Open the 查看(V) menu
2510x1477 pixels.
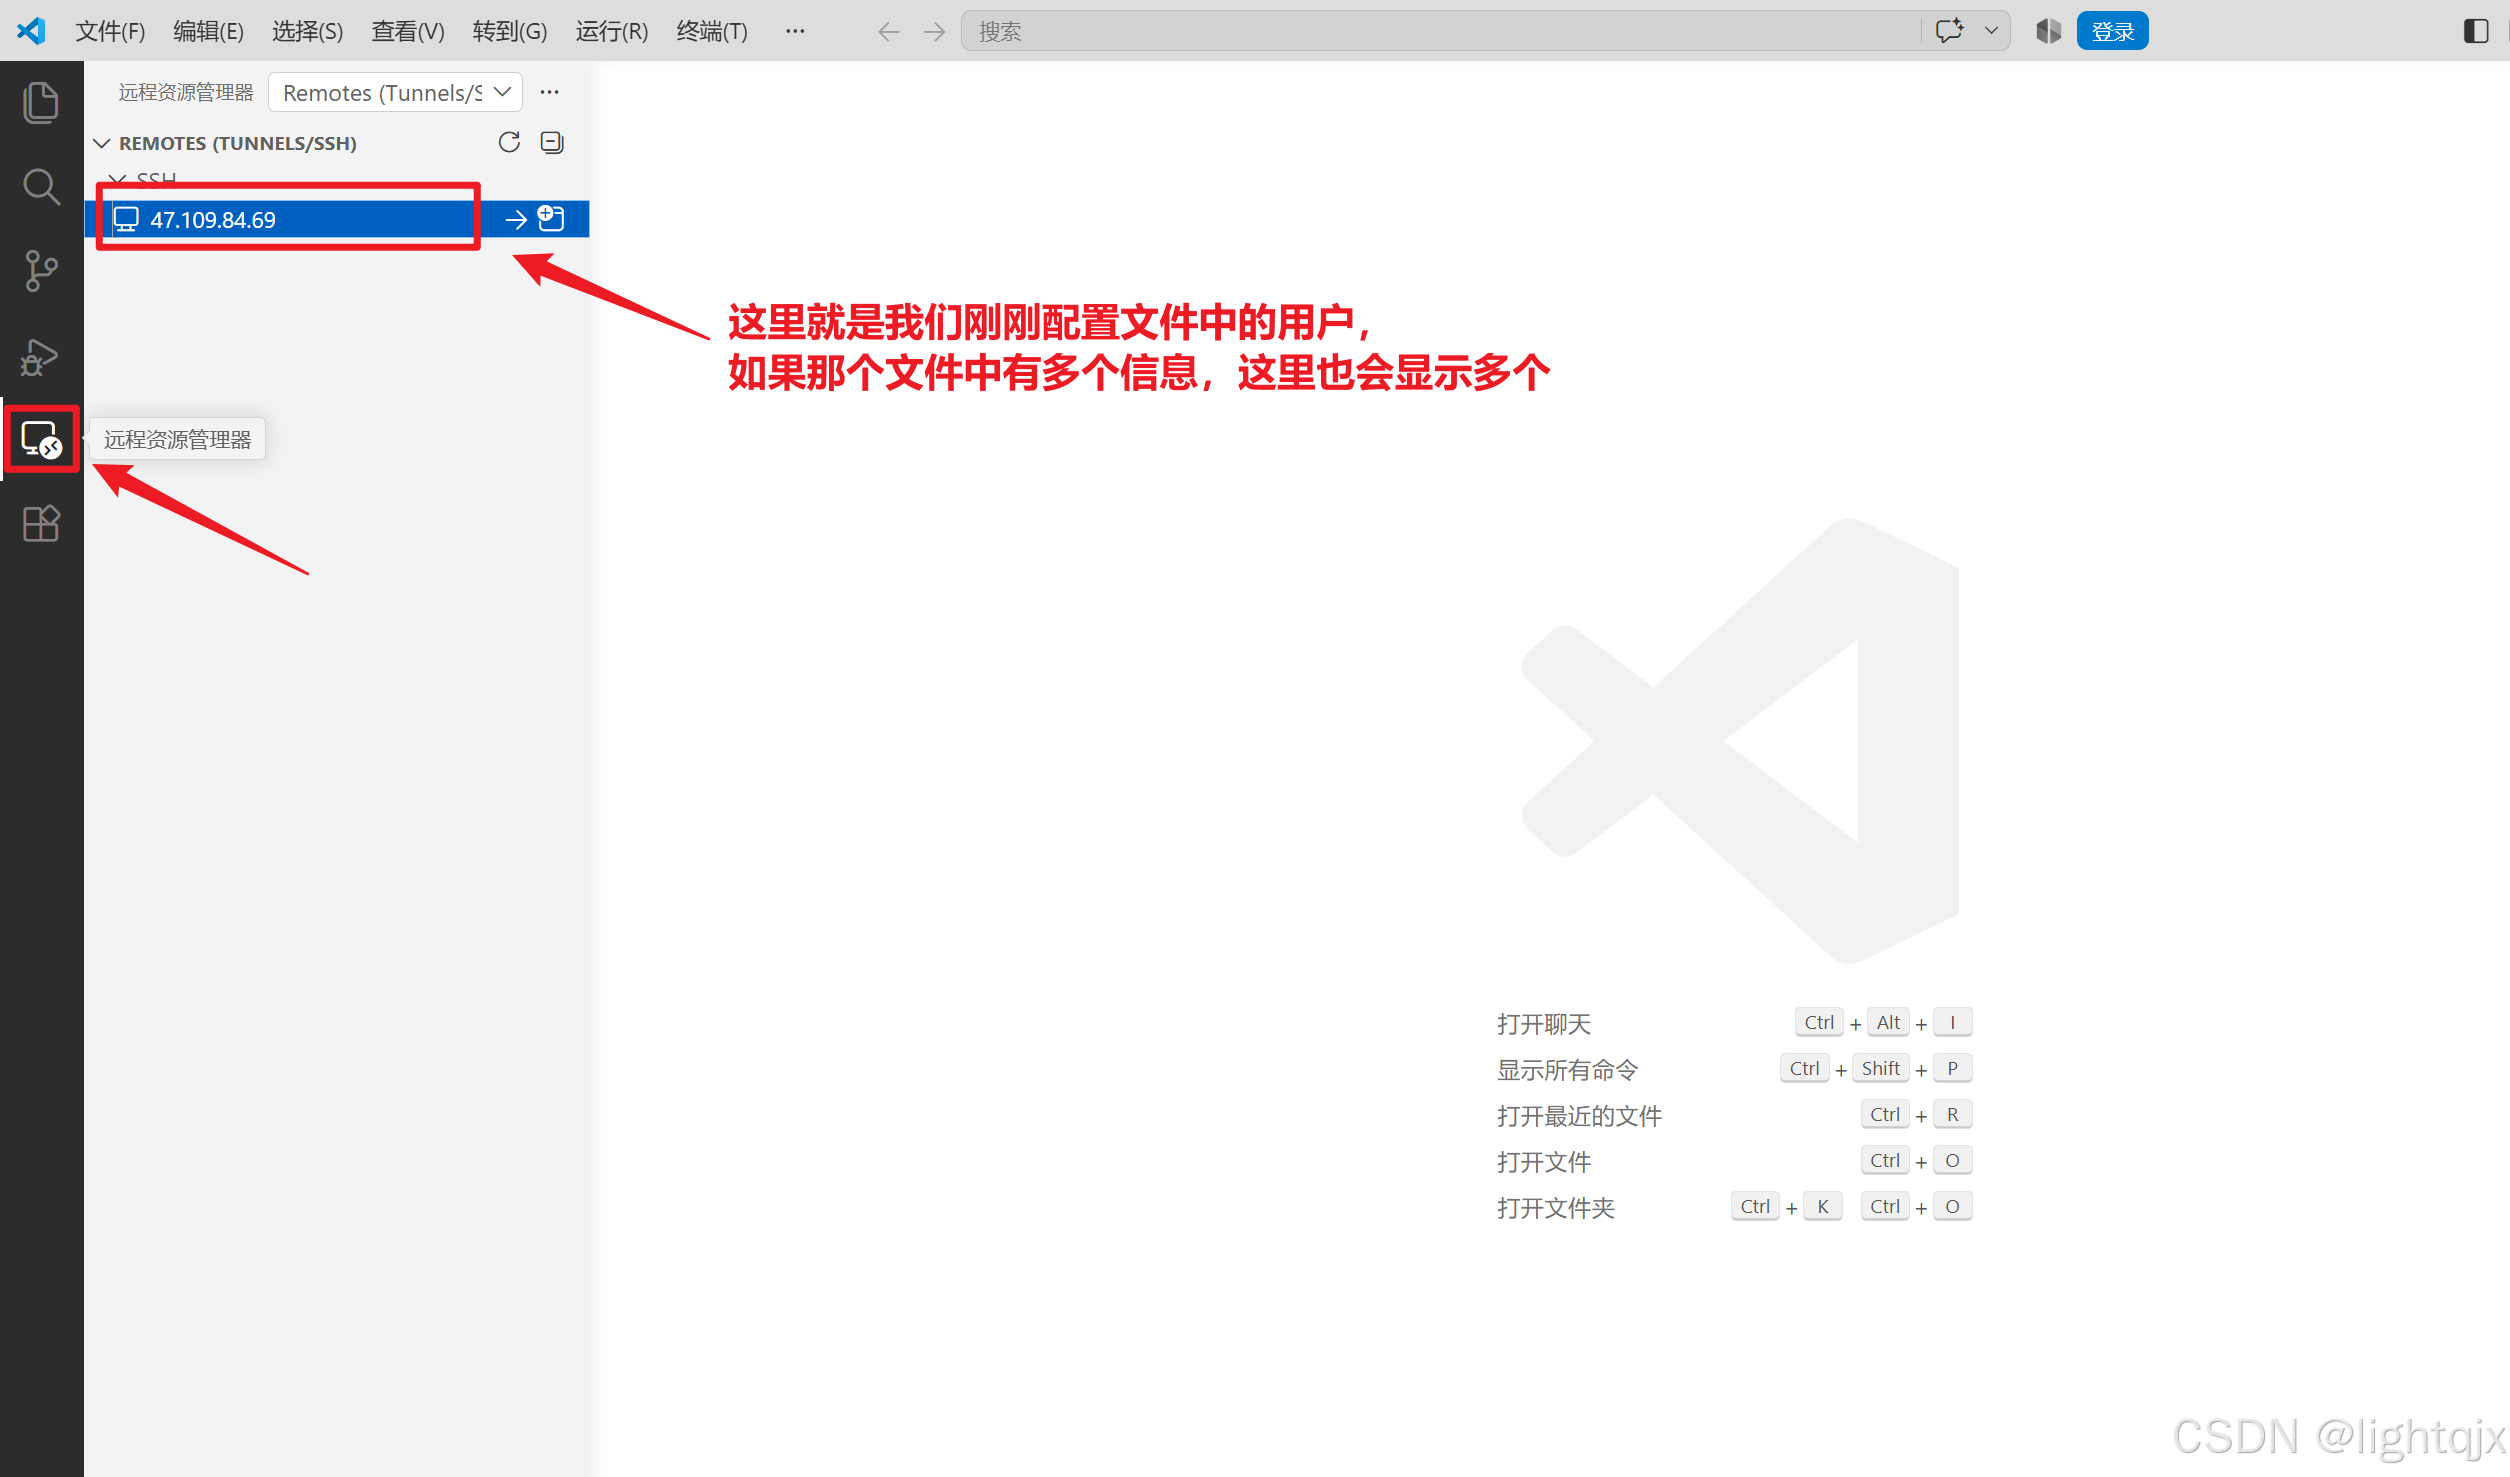[407, 32]
